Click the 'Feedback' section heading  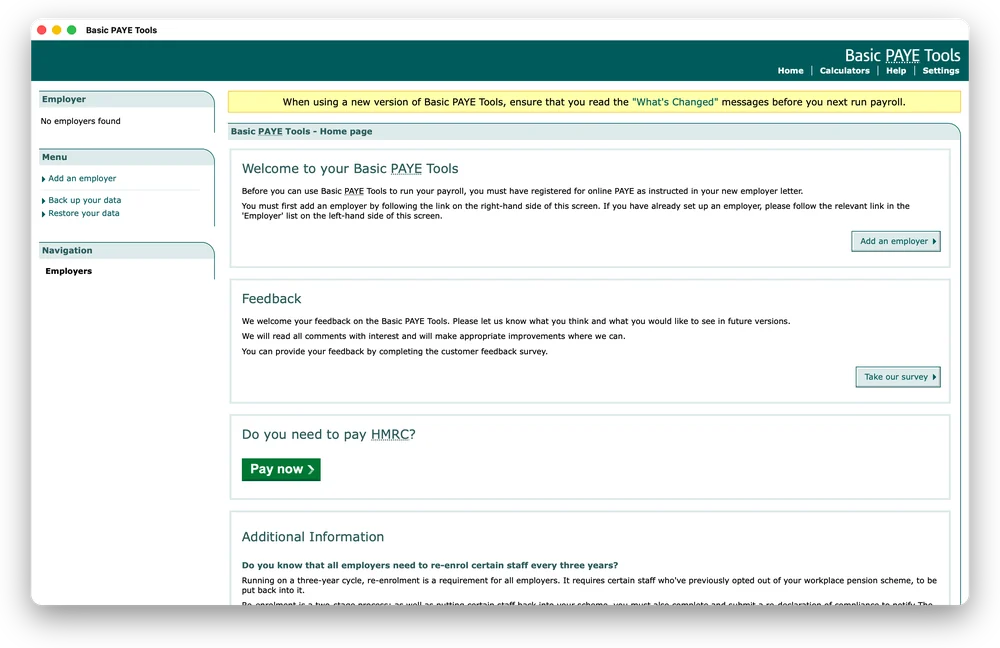pos(272,299)
